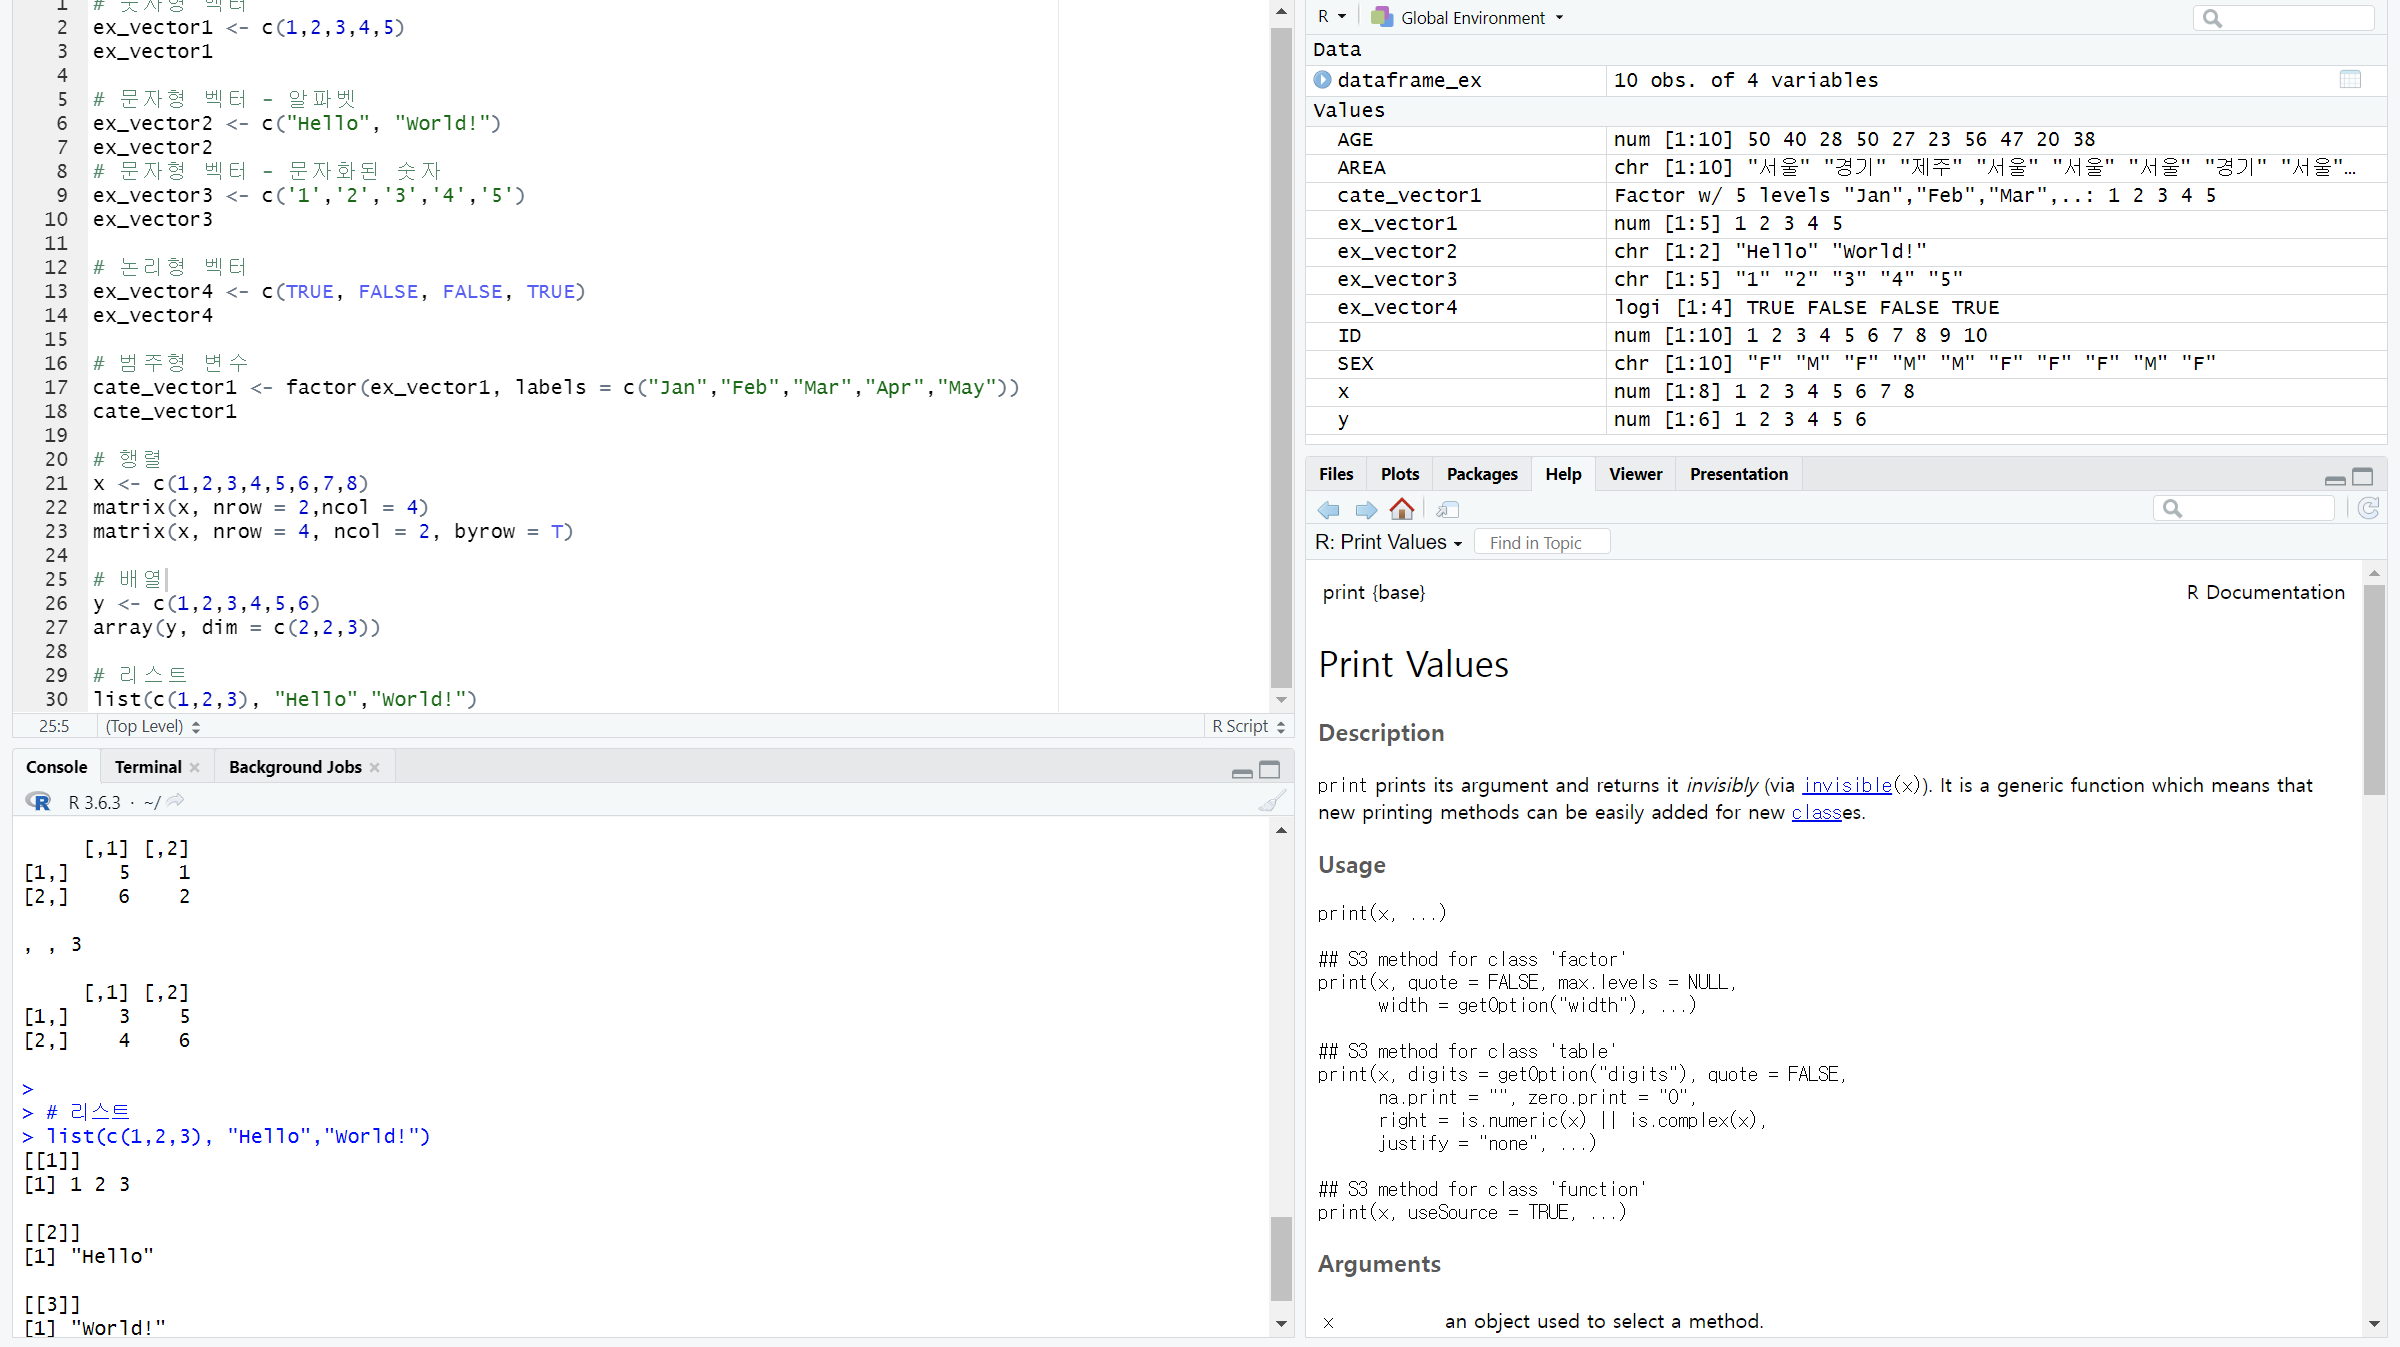Click the Help pane vertical scrollbar
Screen dimensions: 2400x1347
pos(2374,690)
